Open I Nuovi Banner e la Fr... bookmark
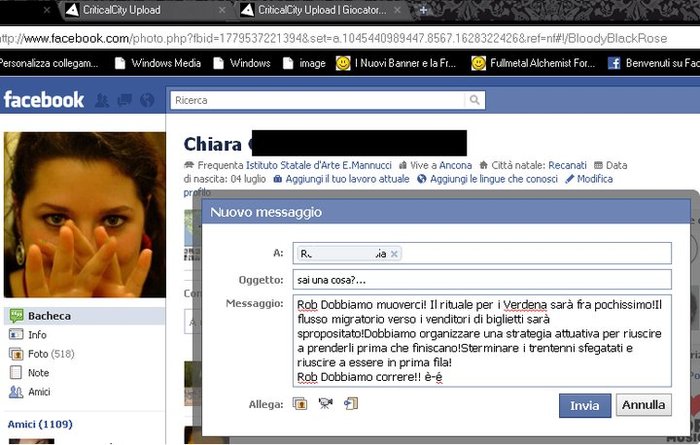700x445 pixels. point(396,63)
